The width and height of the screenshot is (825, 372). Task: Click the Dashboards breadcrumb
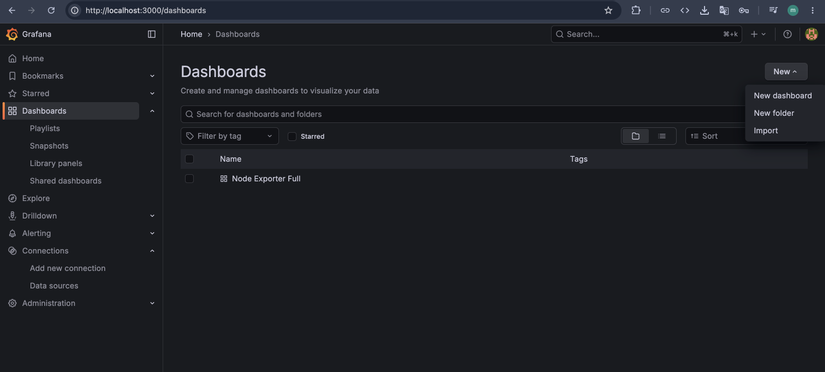[x=237, y=34]
